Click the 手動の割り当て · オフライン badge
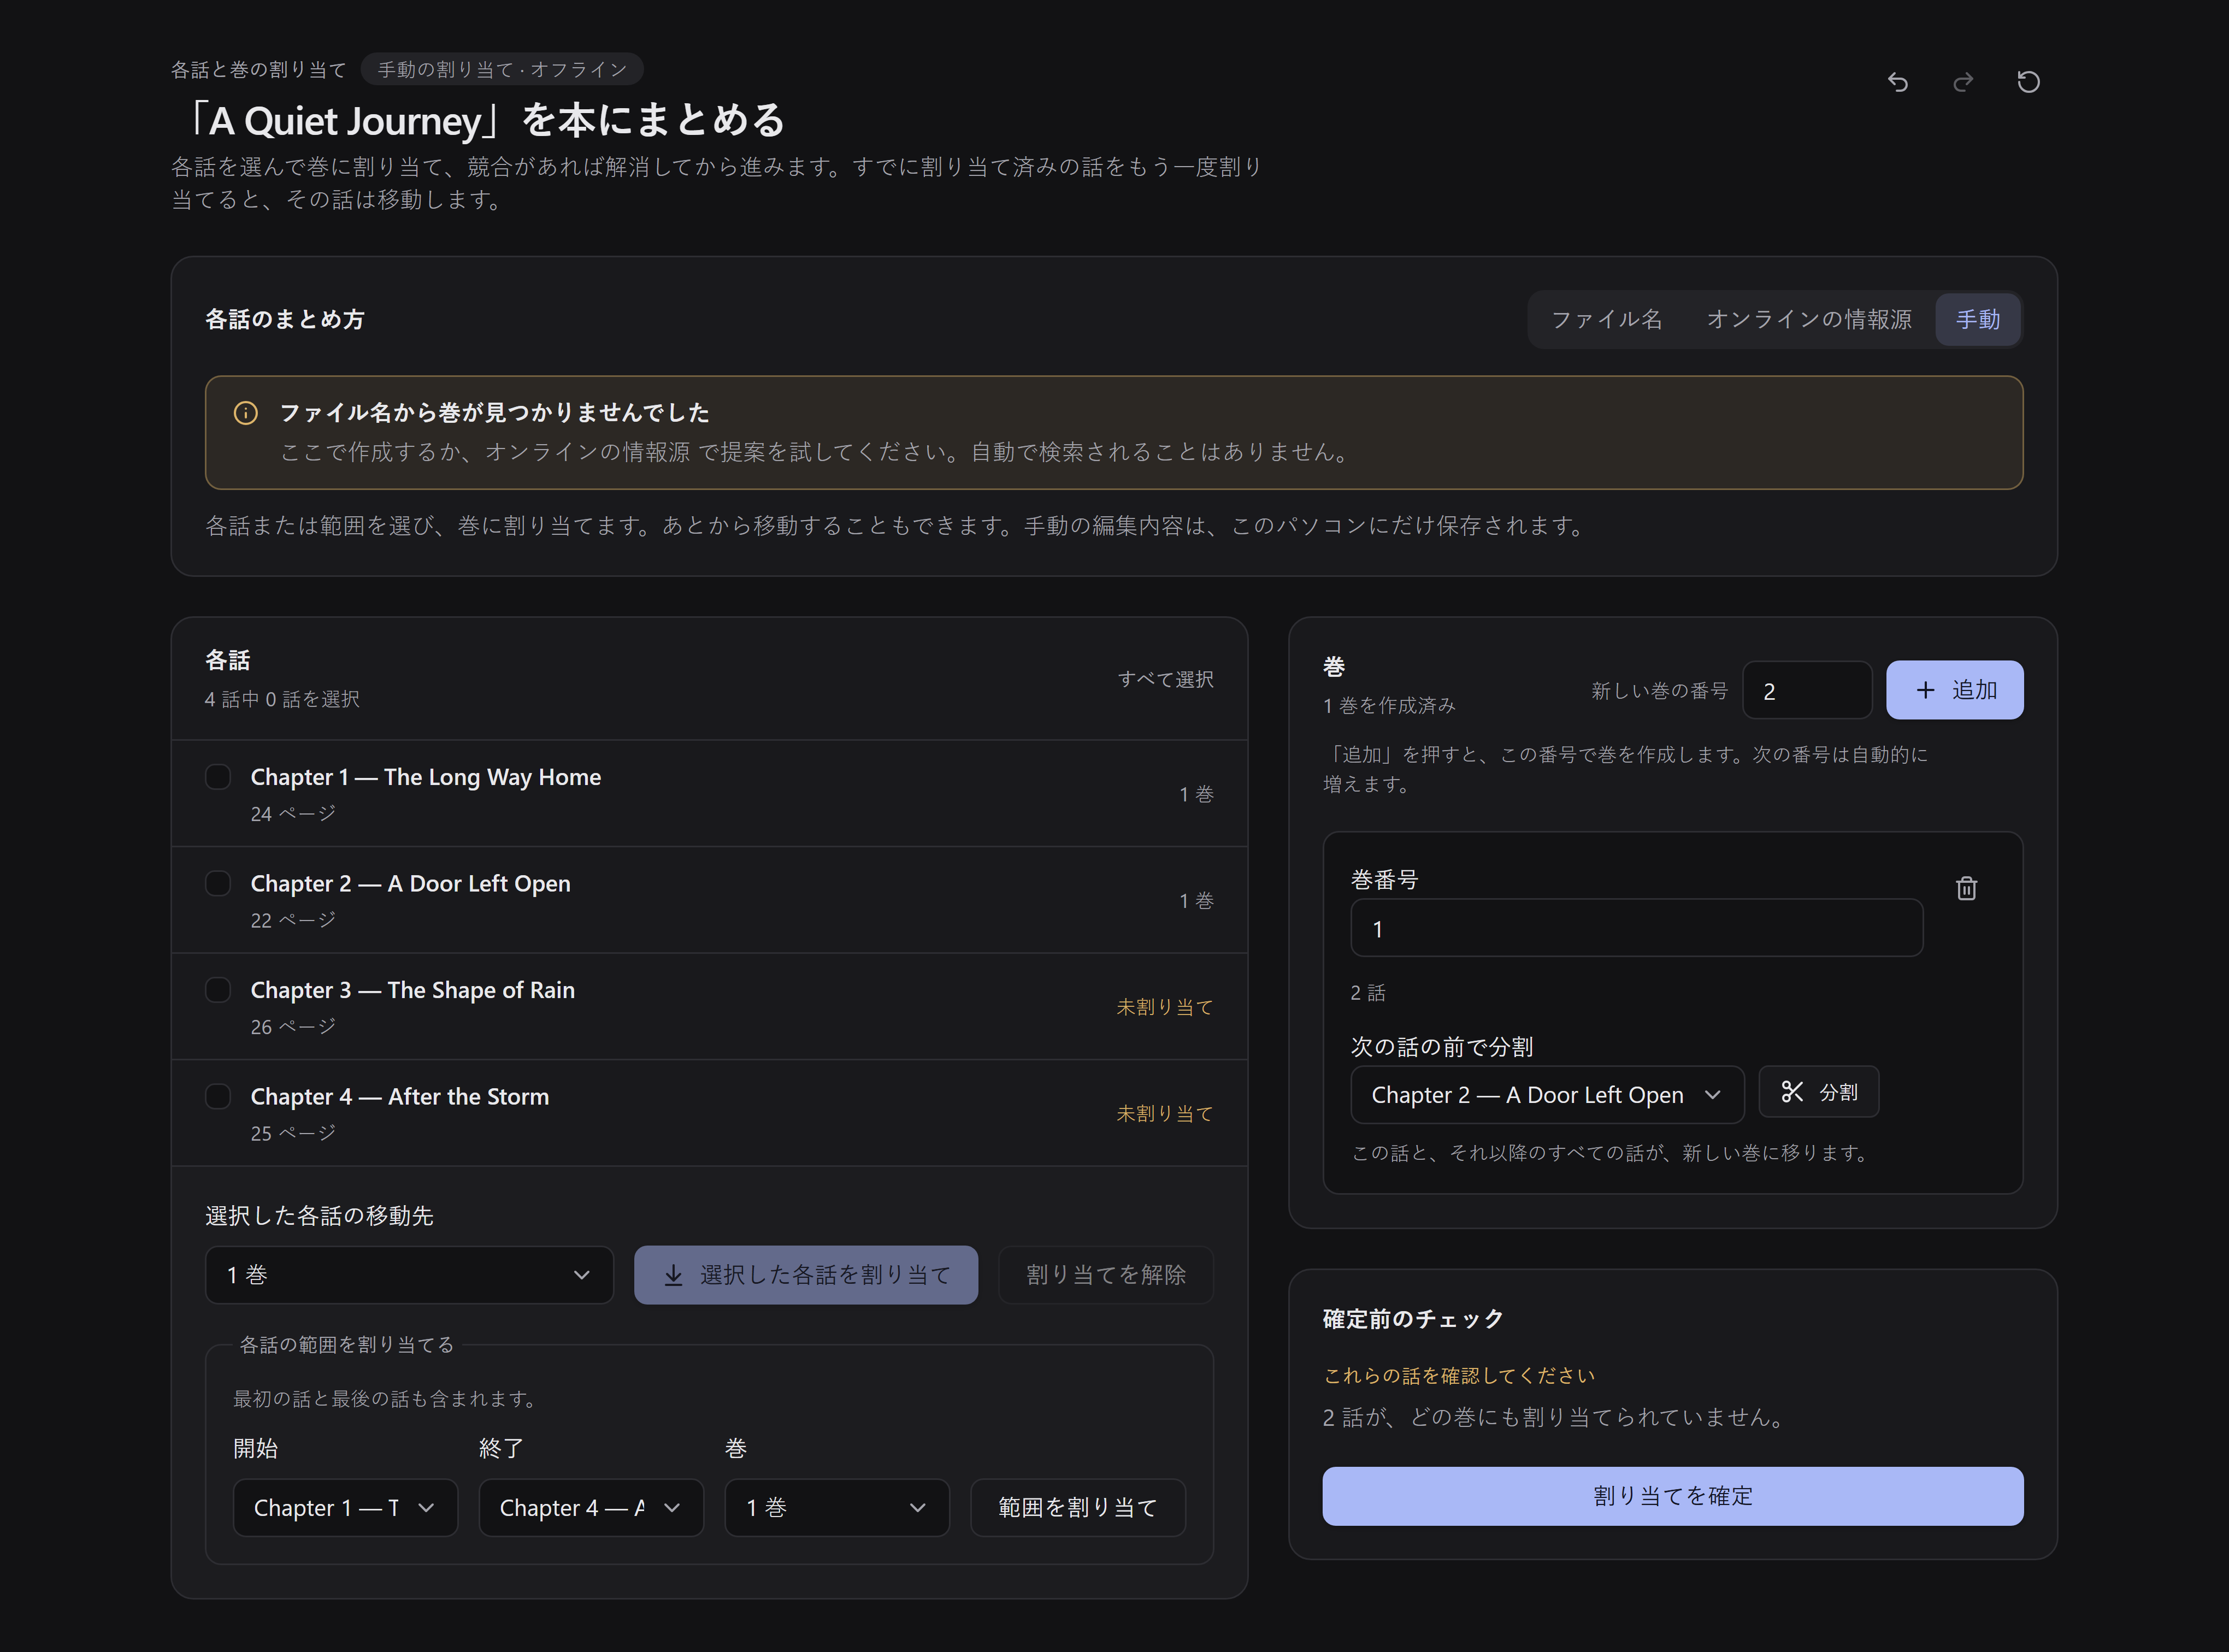This screenshot has height=1652, width=2229. click(x=502, y=69)
